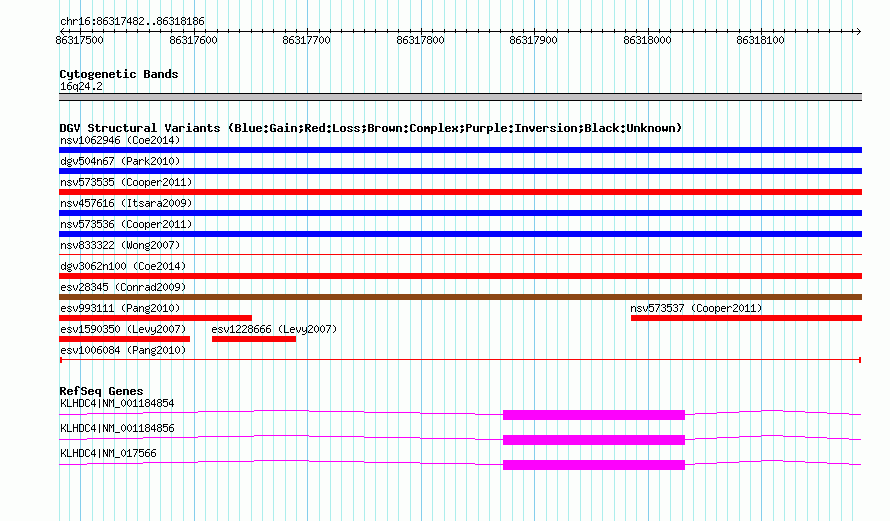The width and height of the screenshot is (890, 521).
Task: Open the dgv3062n100 (Coe2014) label
Action: pos(123,266)
